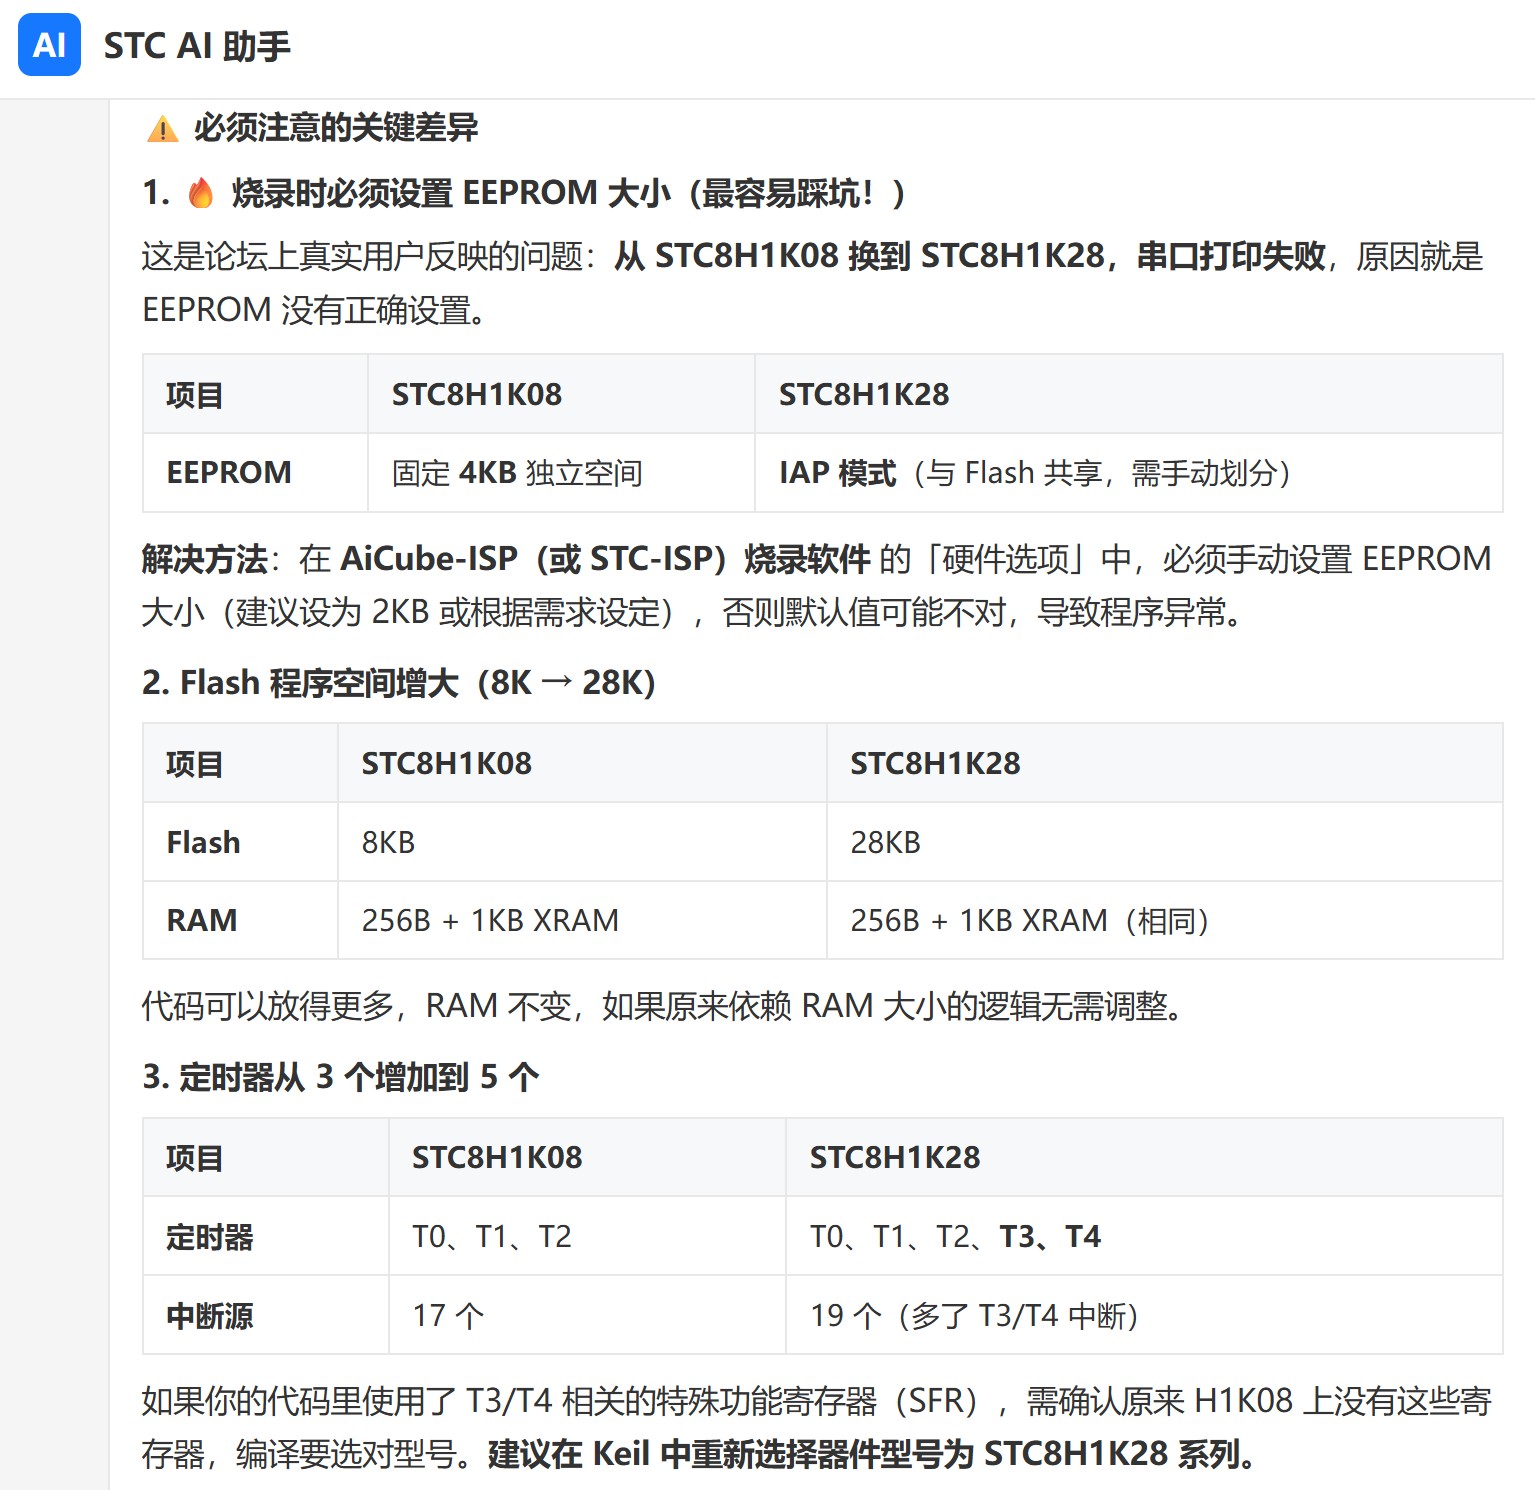
Task: Click Flash row label in second table
Action: pyautogui.click(x=203, y=842)
